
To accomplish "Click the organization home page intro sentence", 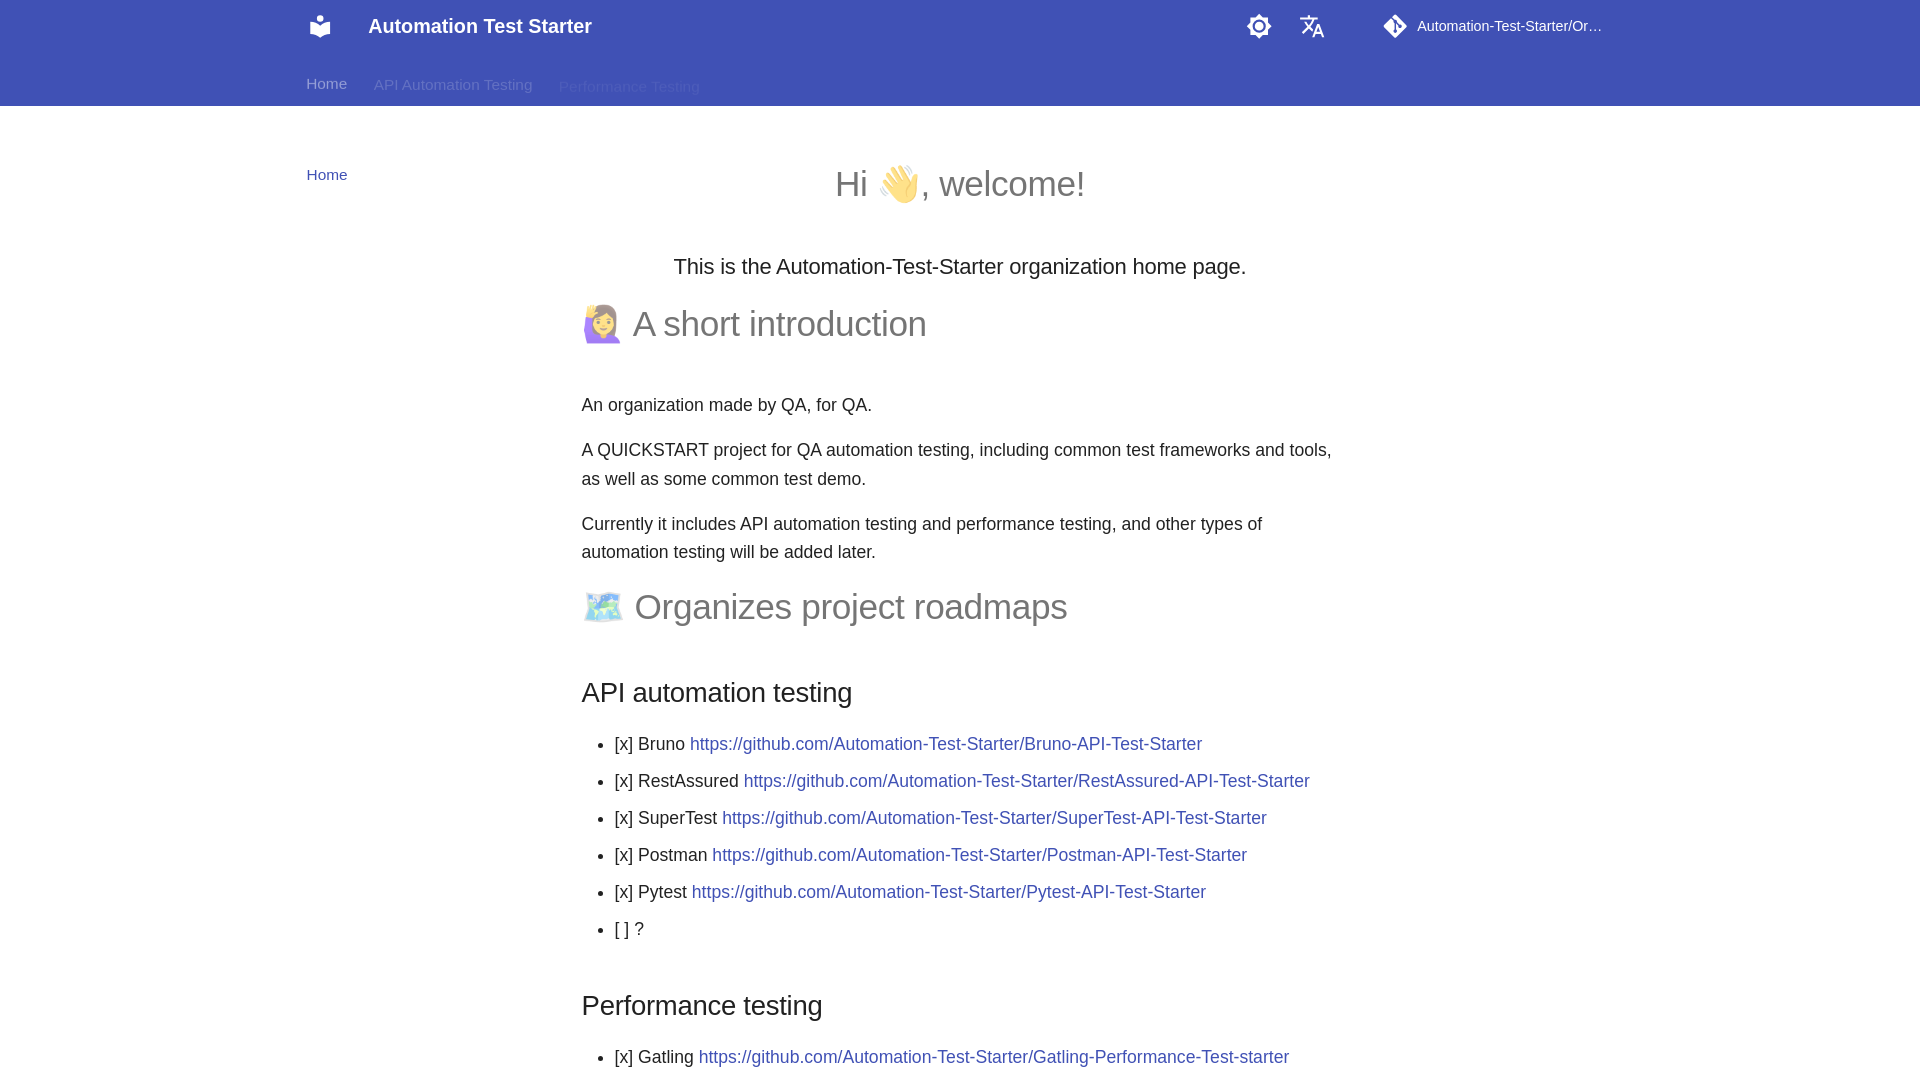I will point(960,267).
